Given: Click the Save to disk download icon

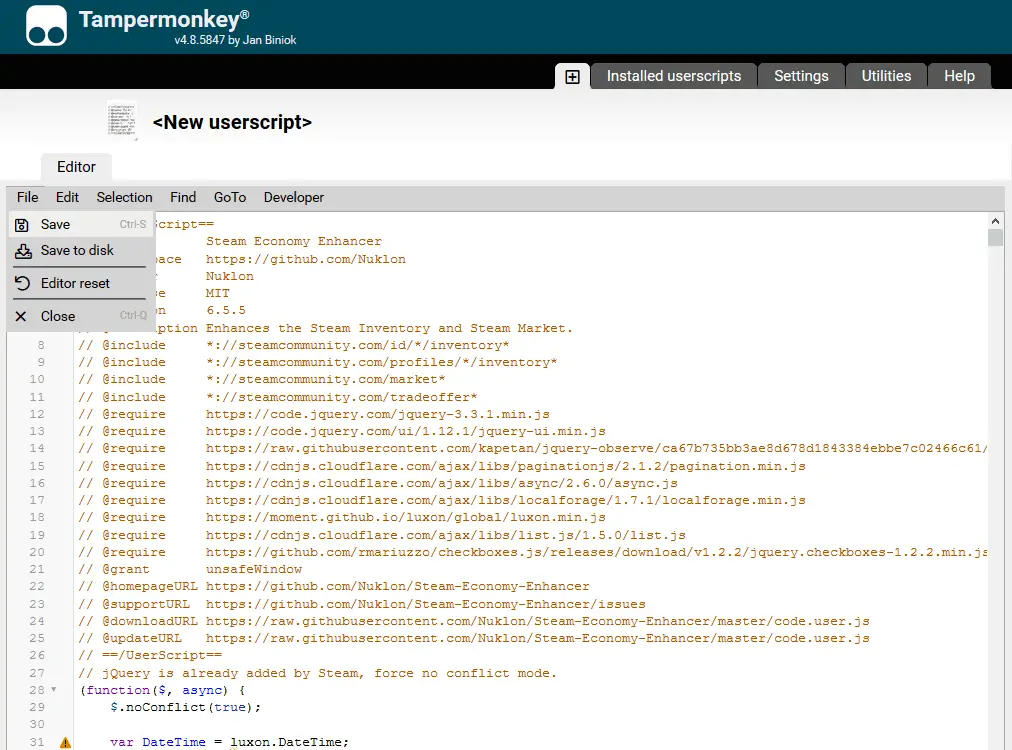Looking at the screenshot, I should (x=23, y=251).
